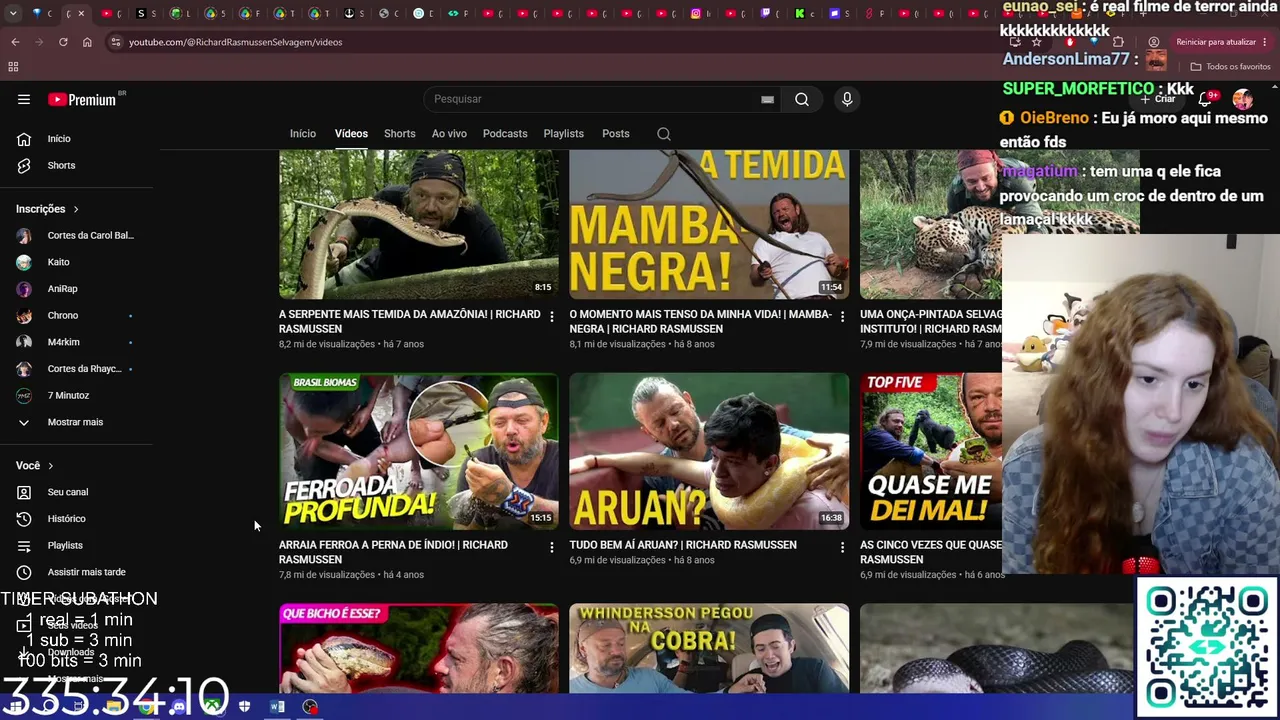Expand the Inscrições section
The image size is (1280, 720).
tap(47, 209)
